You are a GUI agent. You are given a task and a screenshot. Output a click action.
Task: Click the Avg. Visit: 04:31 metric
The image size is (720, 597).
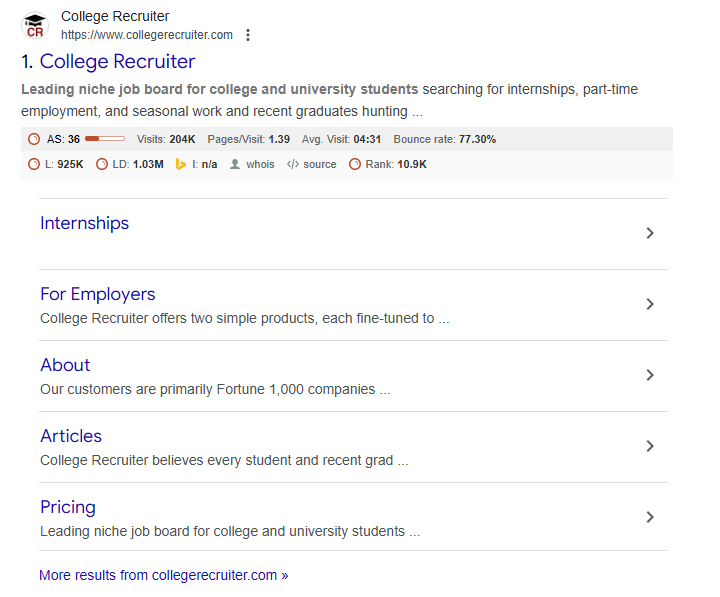341,139
